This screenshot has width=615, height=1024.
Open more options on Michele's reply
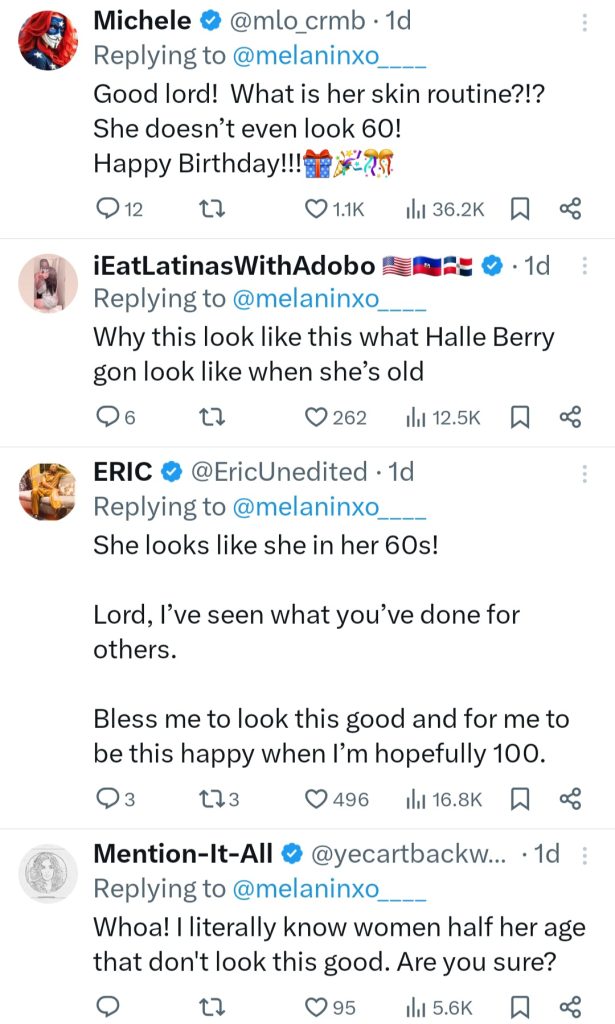point(585,20)
